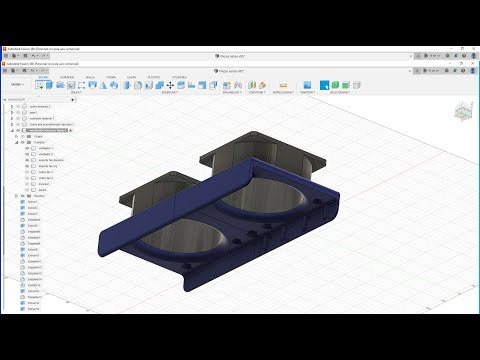Activate the blue Select tool in Seleccionar
The width and height of the screenshot is (480, 360).
tap(324, 85)
